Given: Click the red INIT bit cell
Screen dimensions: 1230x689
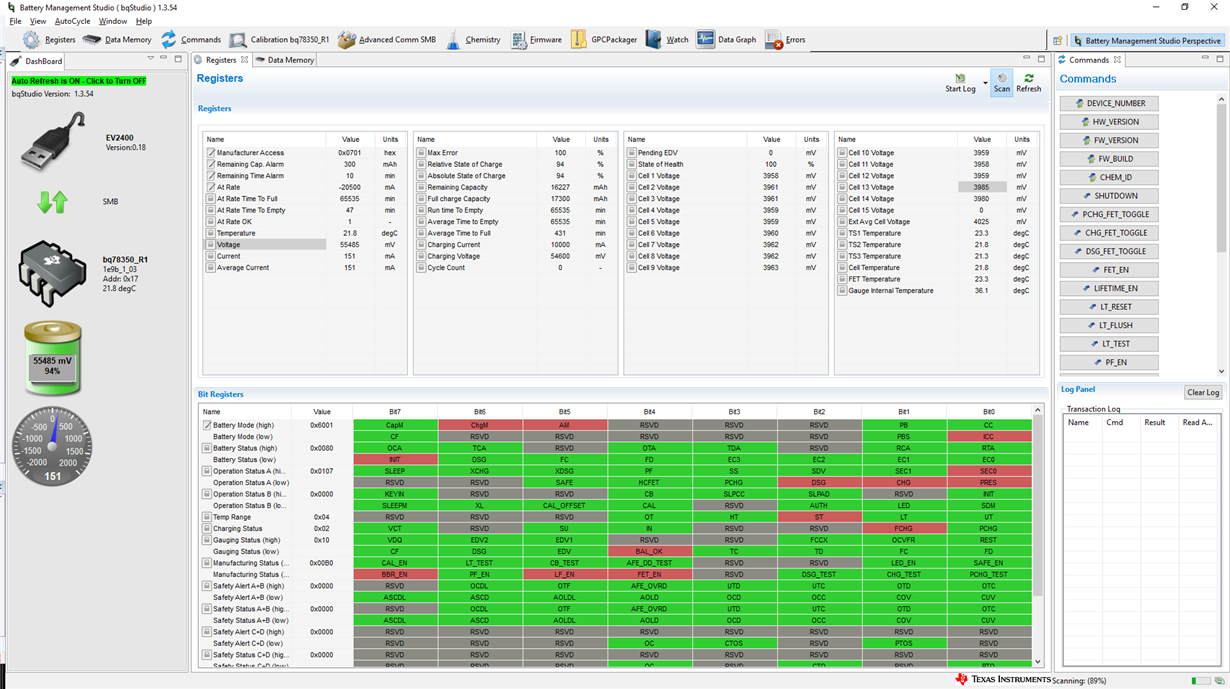Looking at the screenshot, I should click(394, 460).
